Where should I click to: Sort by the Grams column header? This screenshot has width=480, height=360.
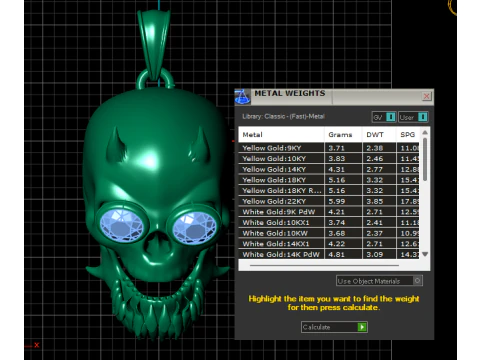coord(343,135)
